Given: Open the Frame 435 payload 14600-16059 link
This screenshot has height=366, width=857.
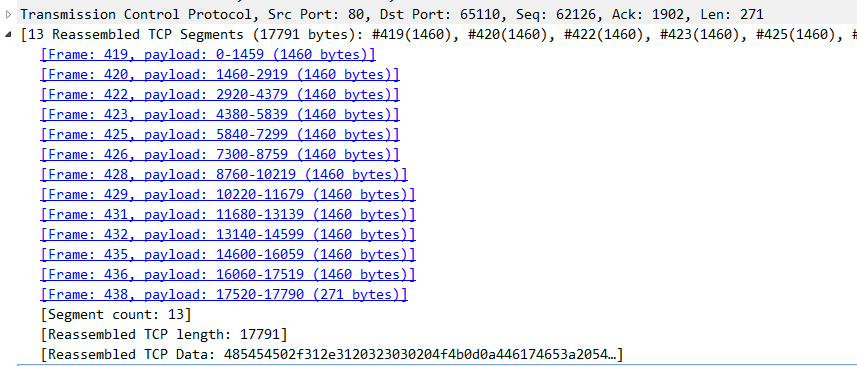Looking at the screenshot, I should click(228, 255).
